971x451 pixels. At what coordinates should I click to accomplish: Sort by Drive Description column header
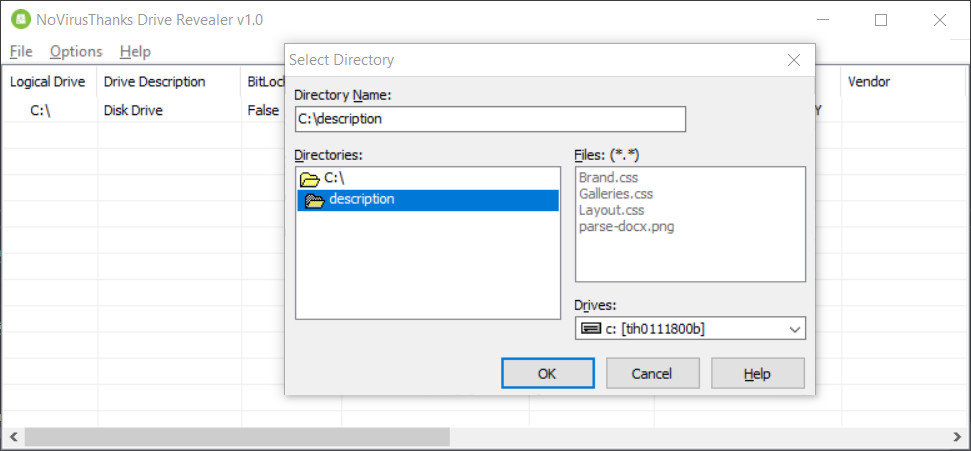pos(168,82)
